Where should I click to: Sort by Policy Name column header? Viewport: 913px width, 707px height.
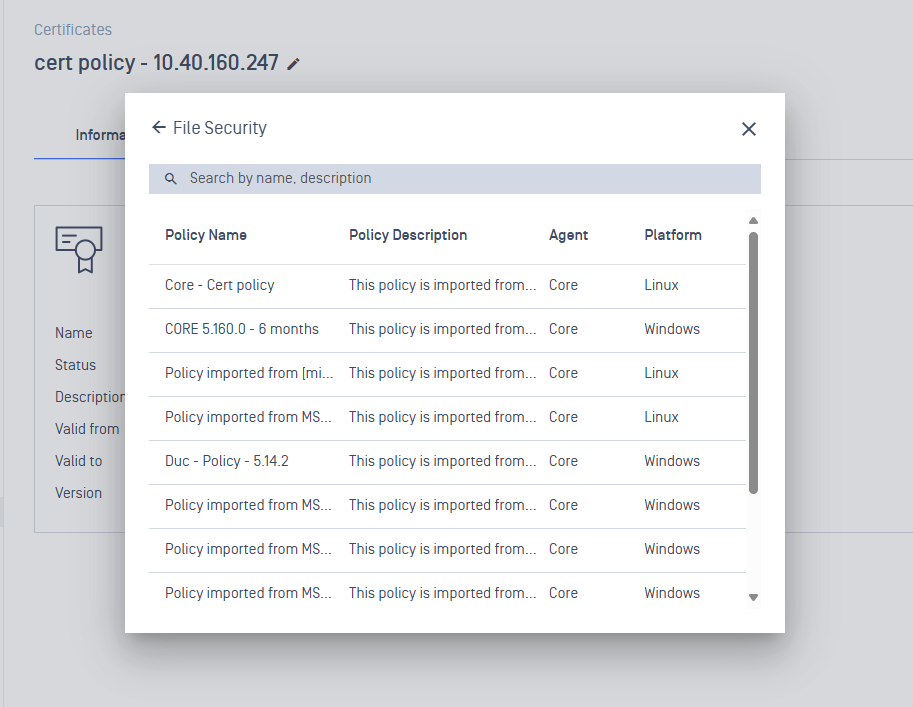click(206, 235)
